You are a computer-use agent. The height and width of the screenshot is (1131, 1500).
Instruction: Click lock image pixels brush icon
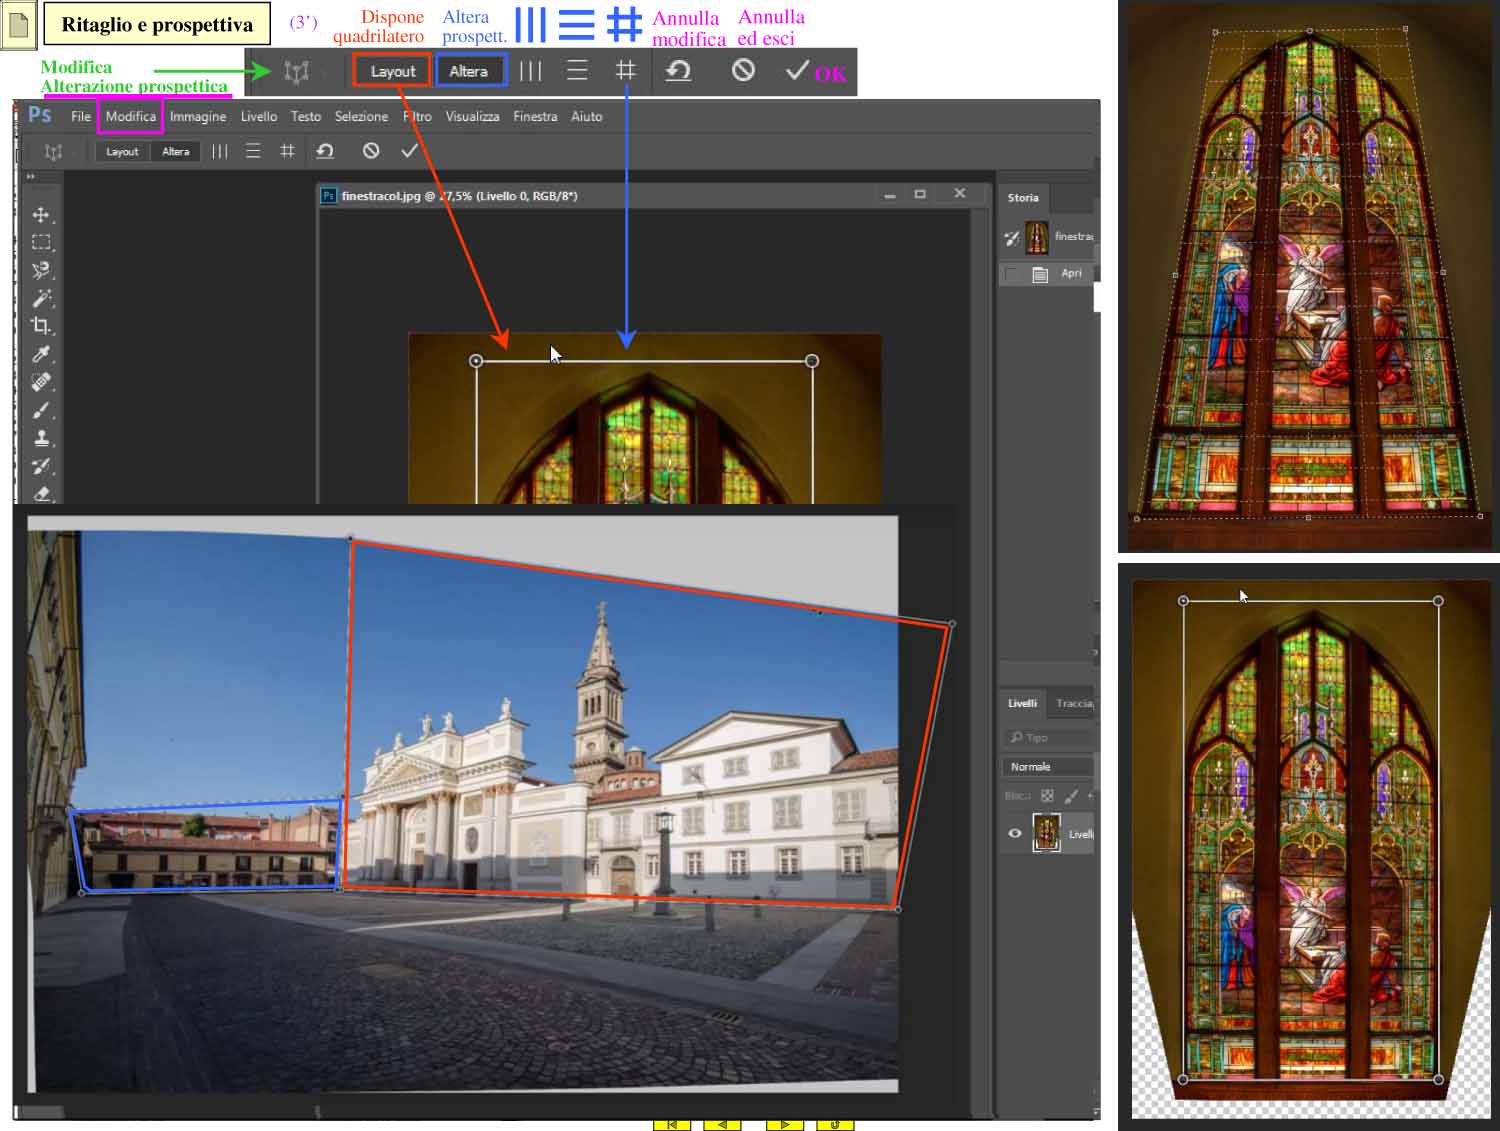1071,796
